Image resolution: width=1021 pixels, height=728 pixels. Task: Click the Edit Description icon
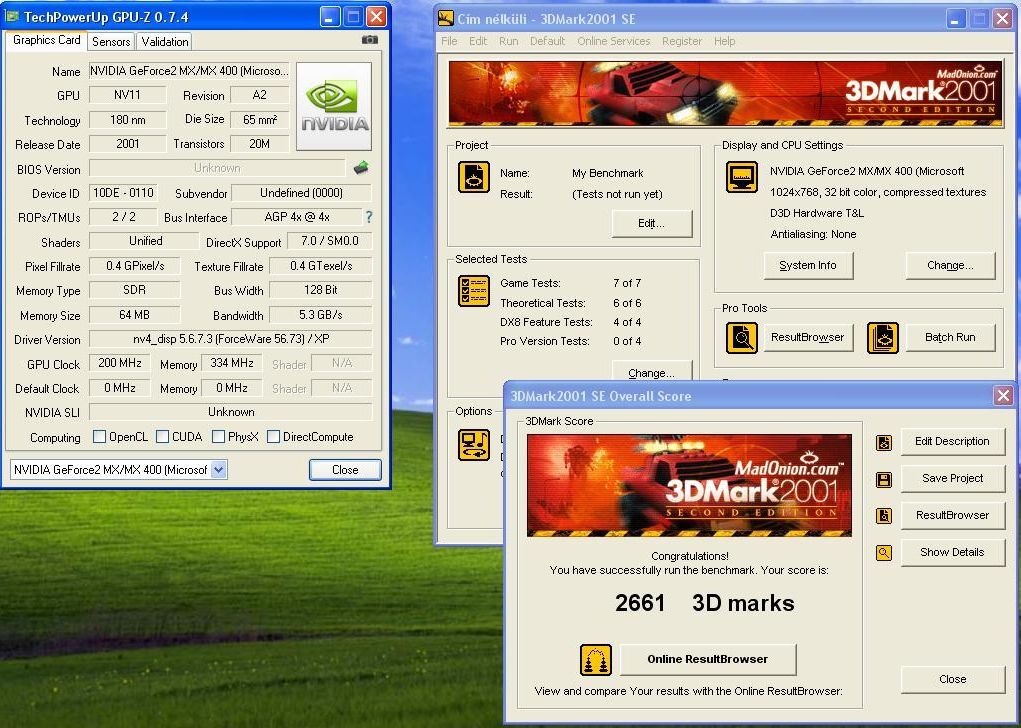pyautogui.click(x=884, y=443)
